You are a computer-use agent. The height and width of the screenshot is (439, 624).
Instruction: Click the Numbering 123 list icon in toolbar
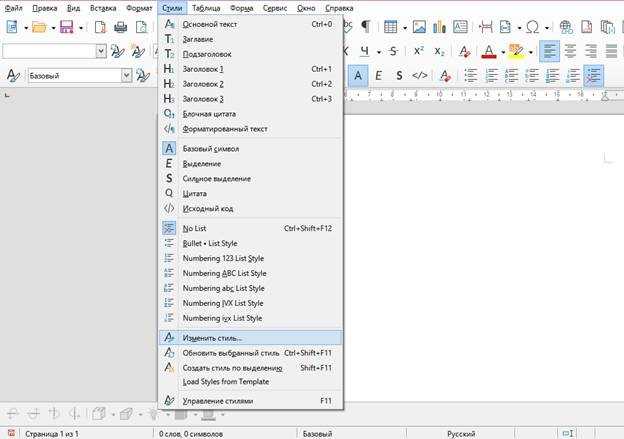tap(491, 75)
